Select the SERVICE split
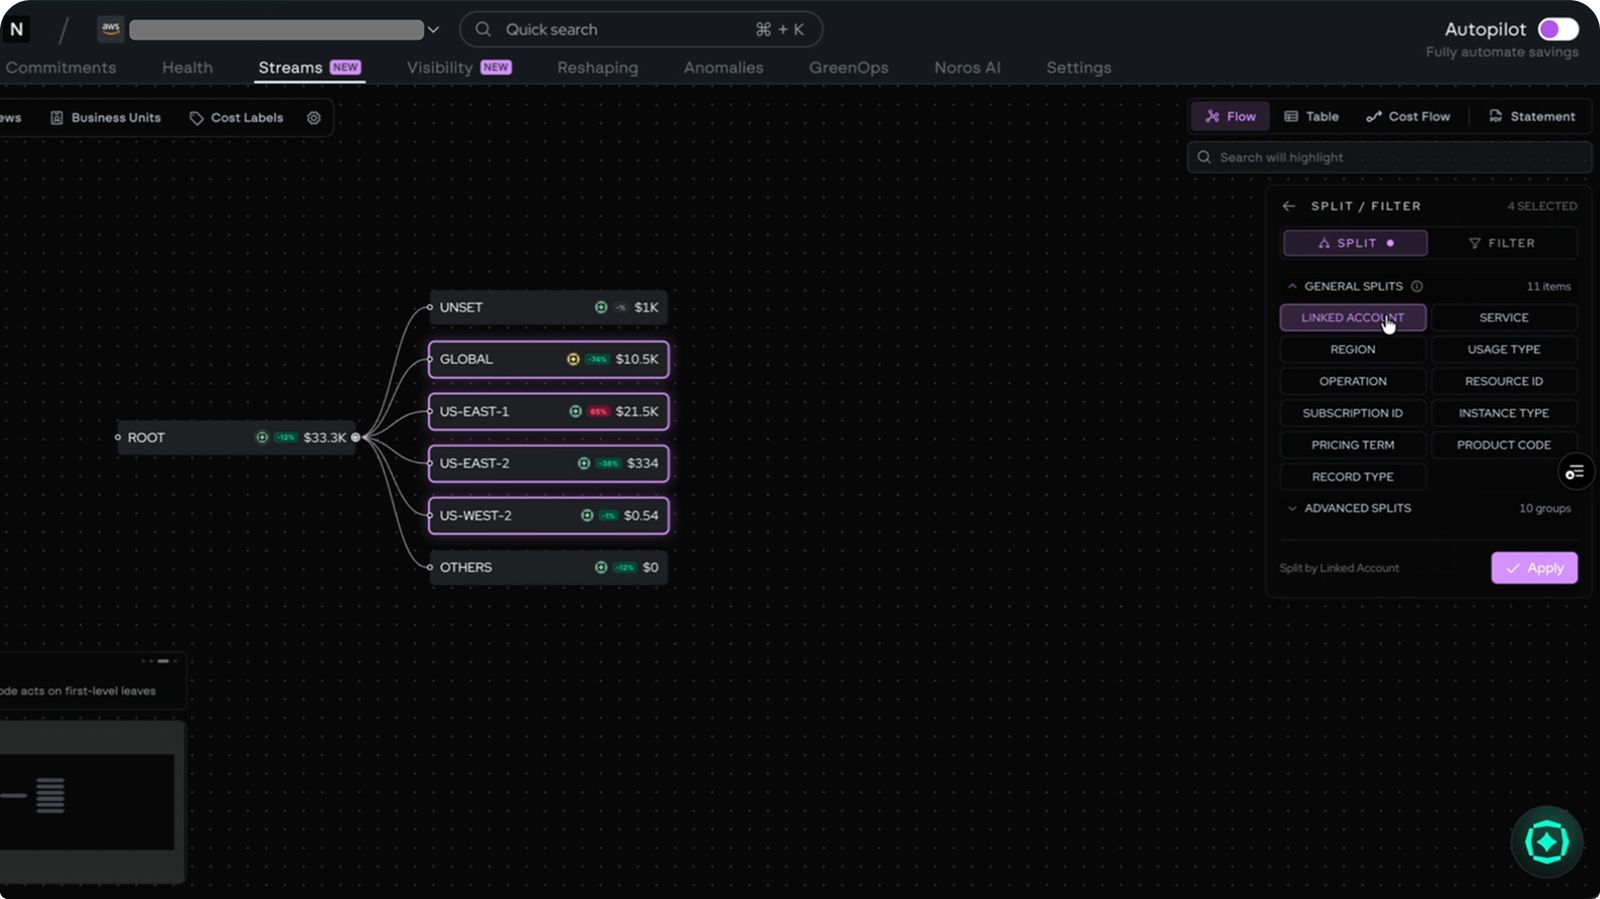Image resolution: width=1600 pixels, height=899 pixels. pos(1504,317)
